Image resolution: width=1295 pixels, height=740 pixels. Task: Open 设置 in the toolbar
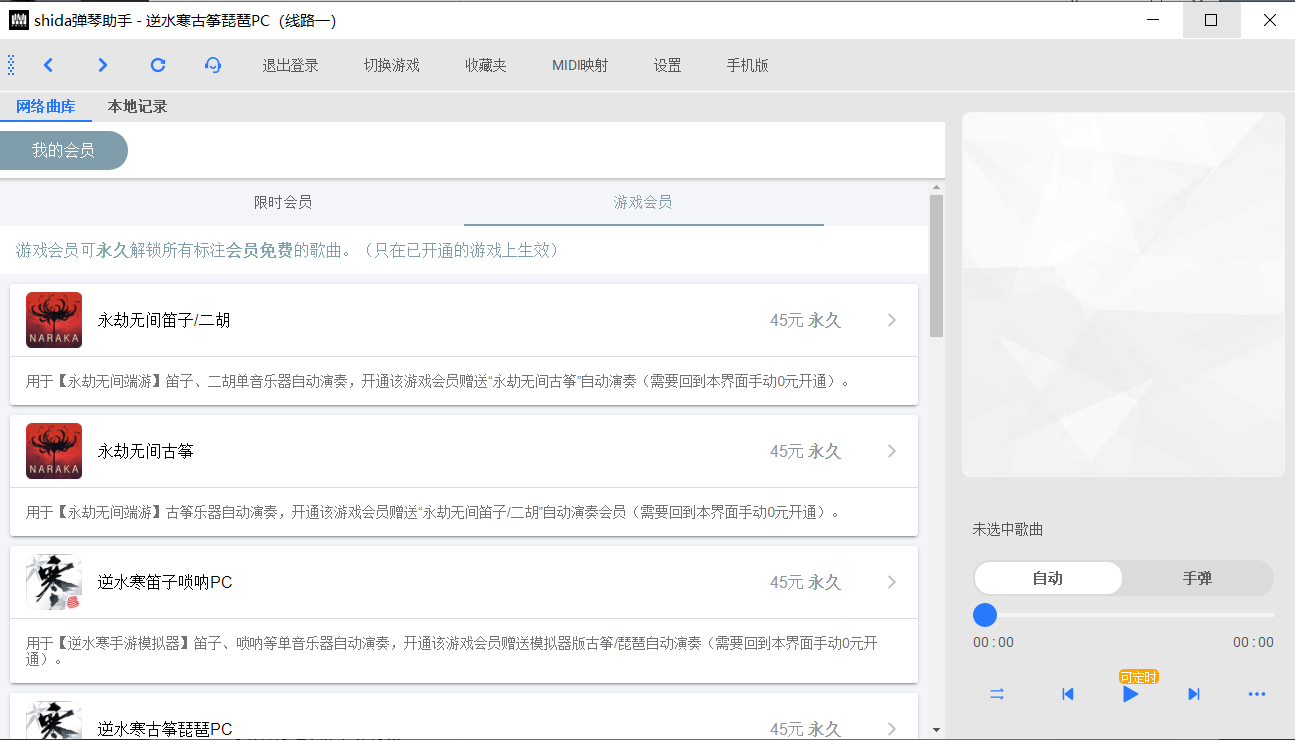point(668,65)
